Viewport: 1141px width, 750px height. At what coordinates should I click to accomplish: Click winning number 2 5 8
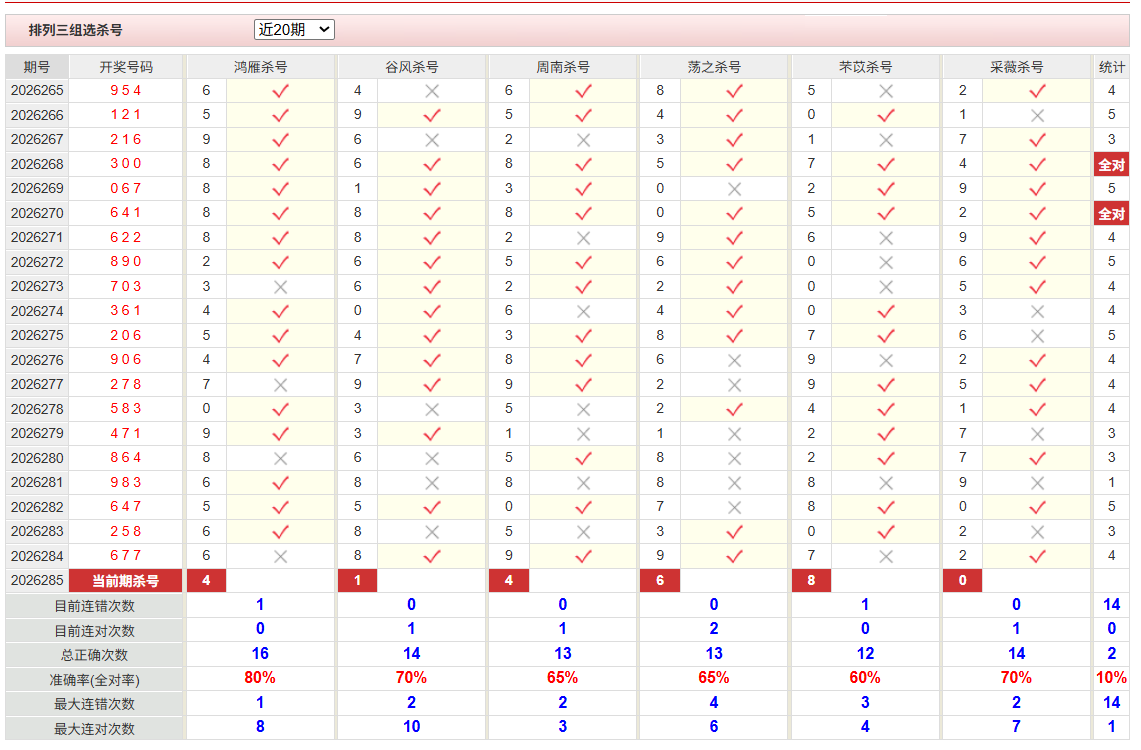126,531
